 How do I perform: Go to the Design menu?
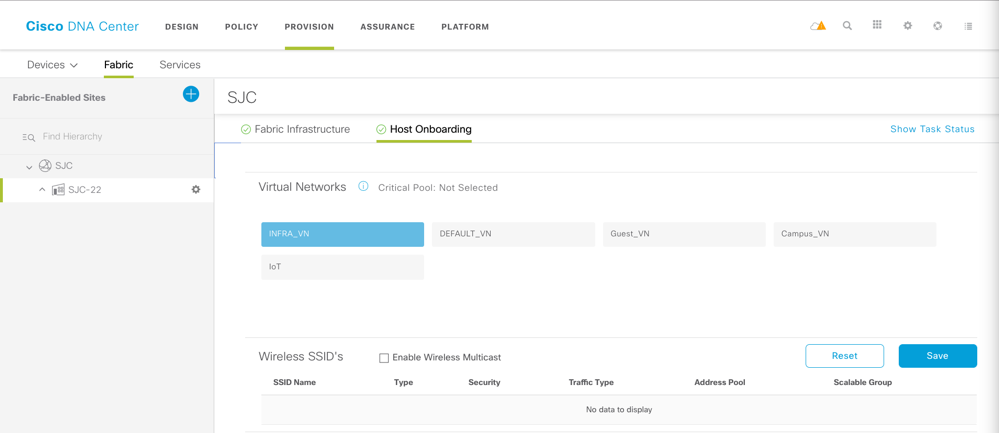[182, 27]
